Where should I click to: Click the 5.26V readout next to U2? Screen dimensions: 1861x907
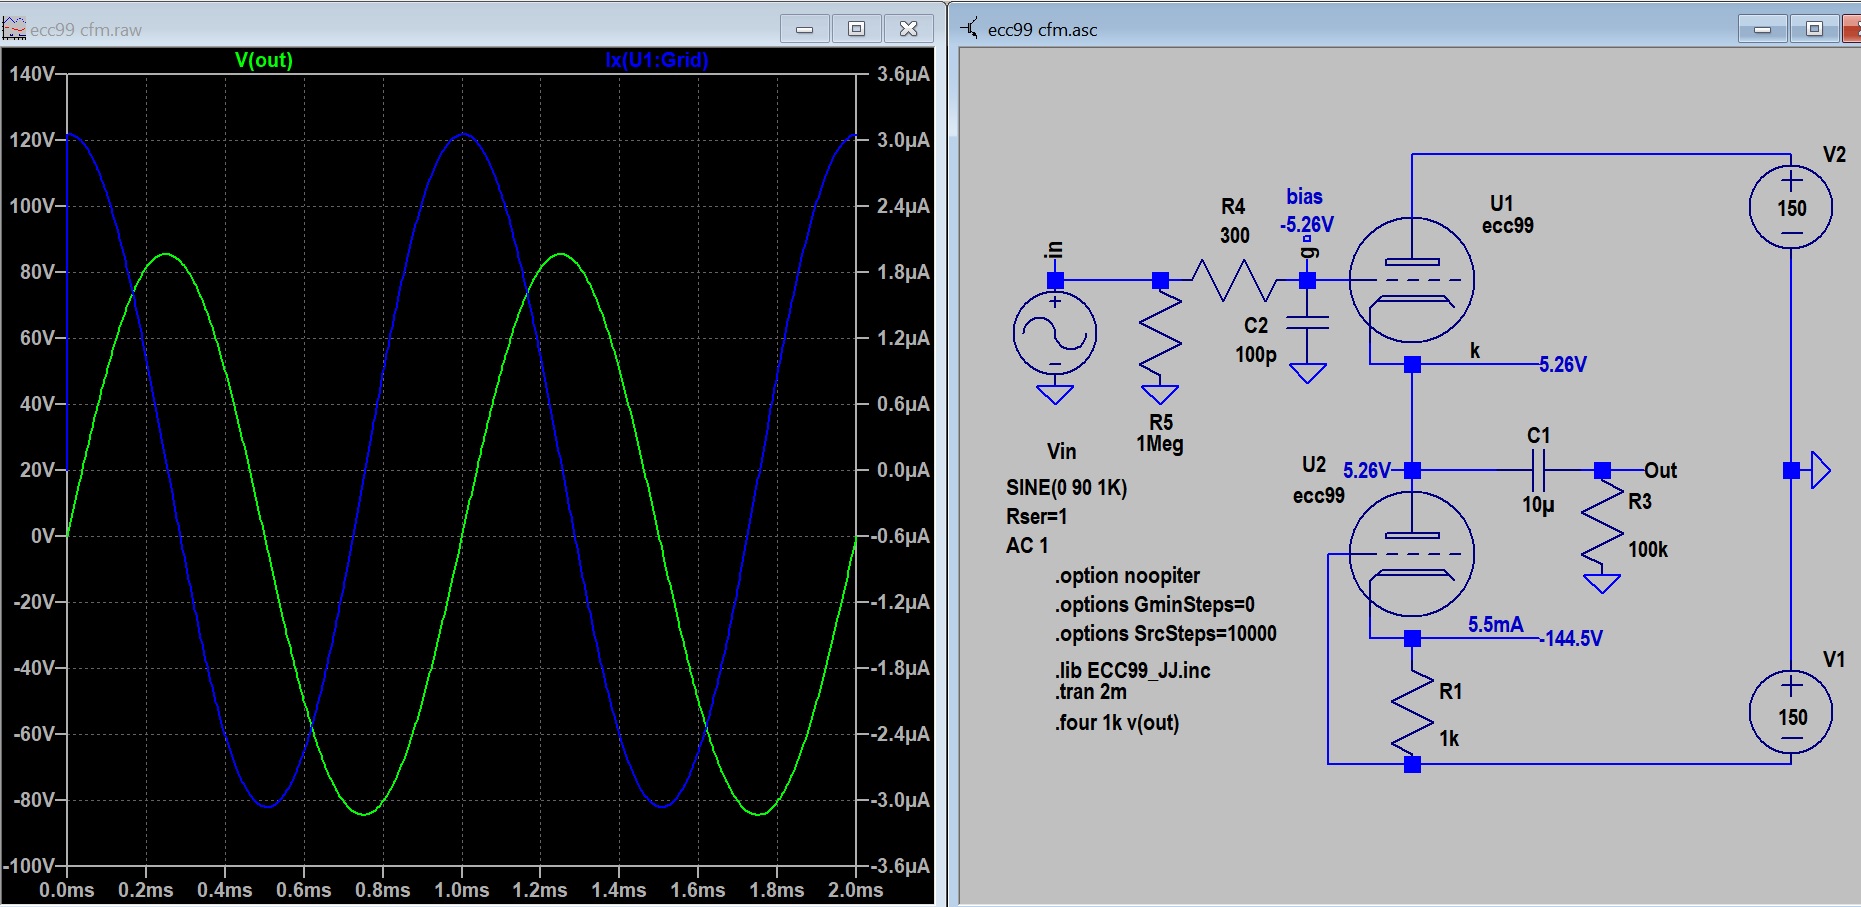click(1367, 471)
